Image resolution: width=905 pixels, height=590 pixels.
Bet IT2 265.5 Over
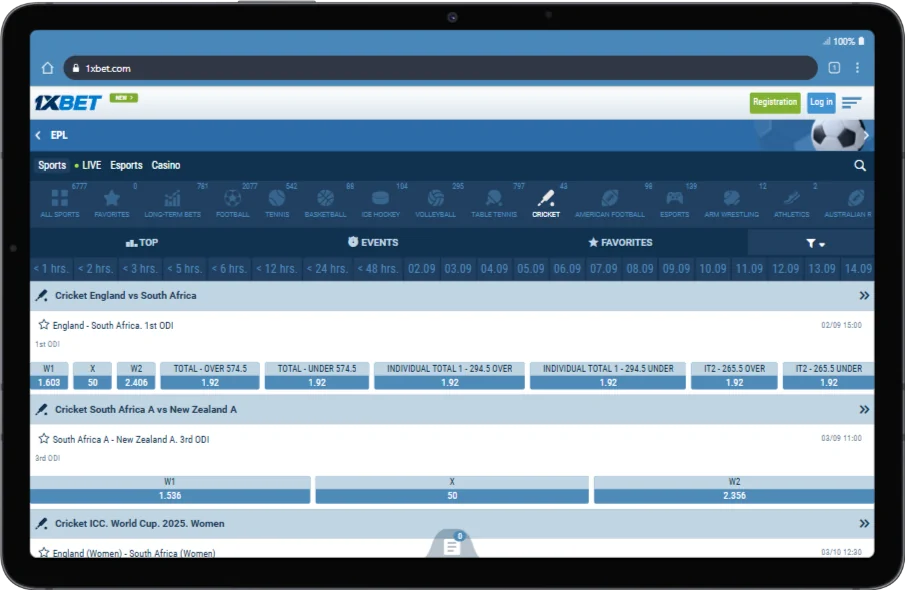coord(734,376)
